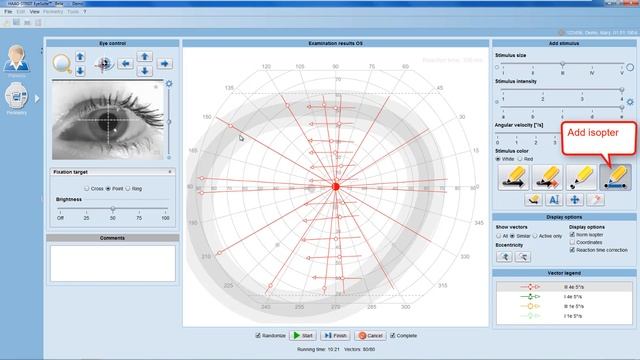Open the File menu
640x360 pixels.
(x=8, y=12)
